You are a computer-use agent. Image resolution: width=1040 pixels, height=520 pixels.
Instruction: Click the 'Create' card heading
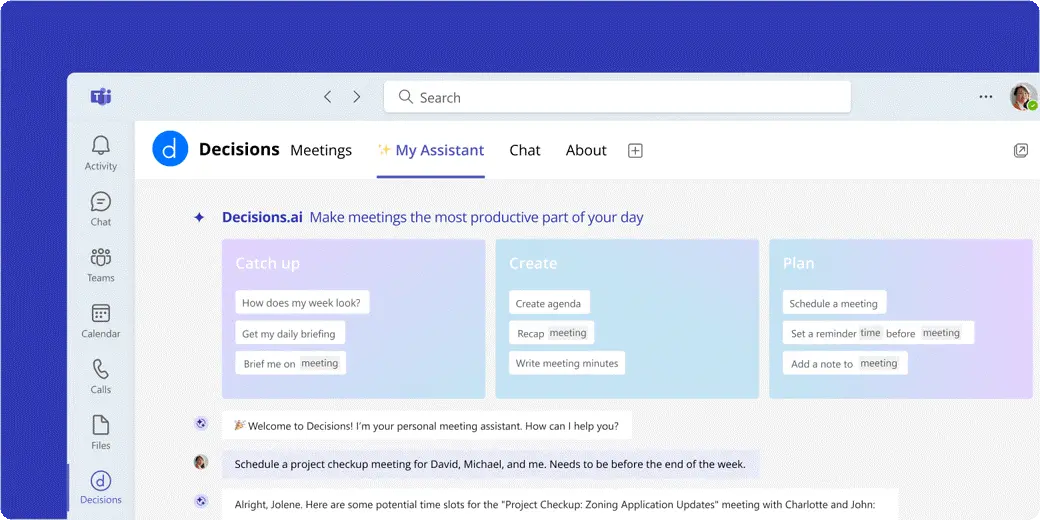533,263
